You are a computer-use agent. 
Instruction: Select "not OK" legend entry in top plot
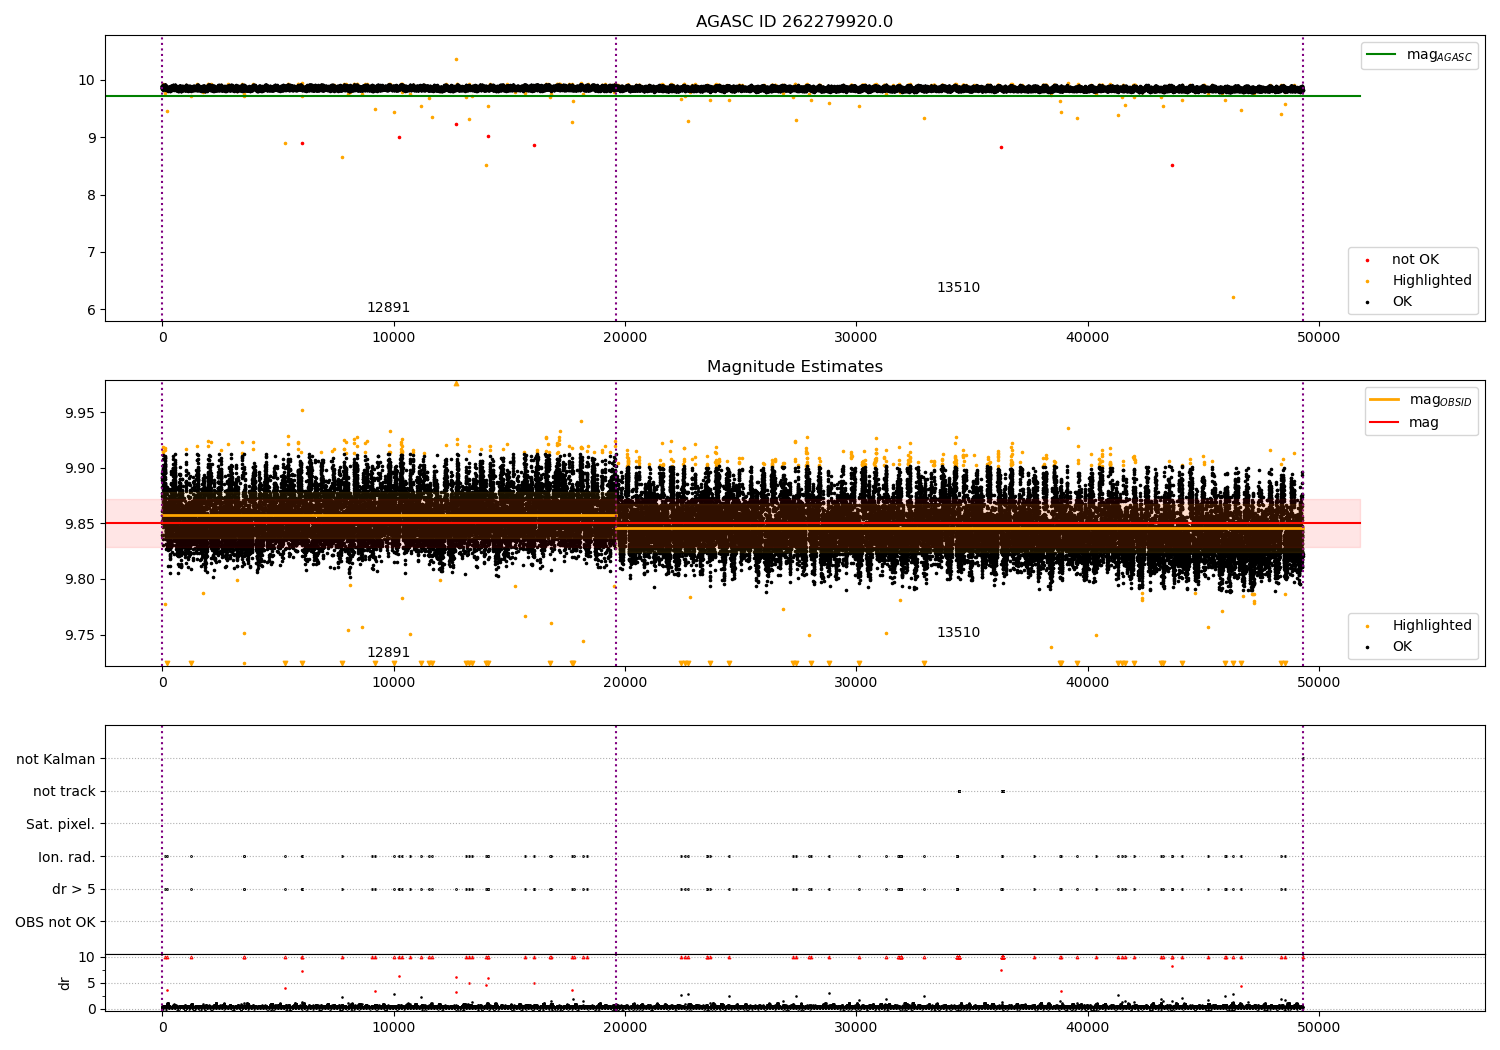pyautogui.click(x=1415, y=260)
